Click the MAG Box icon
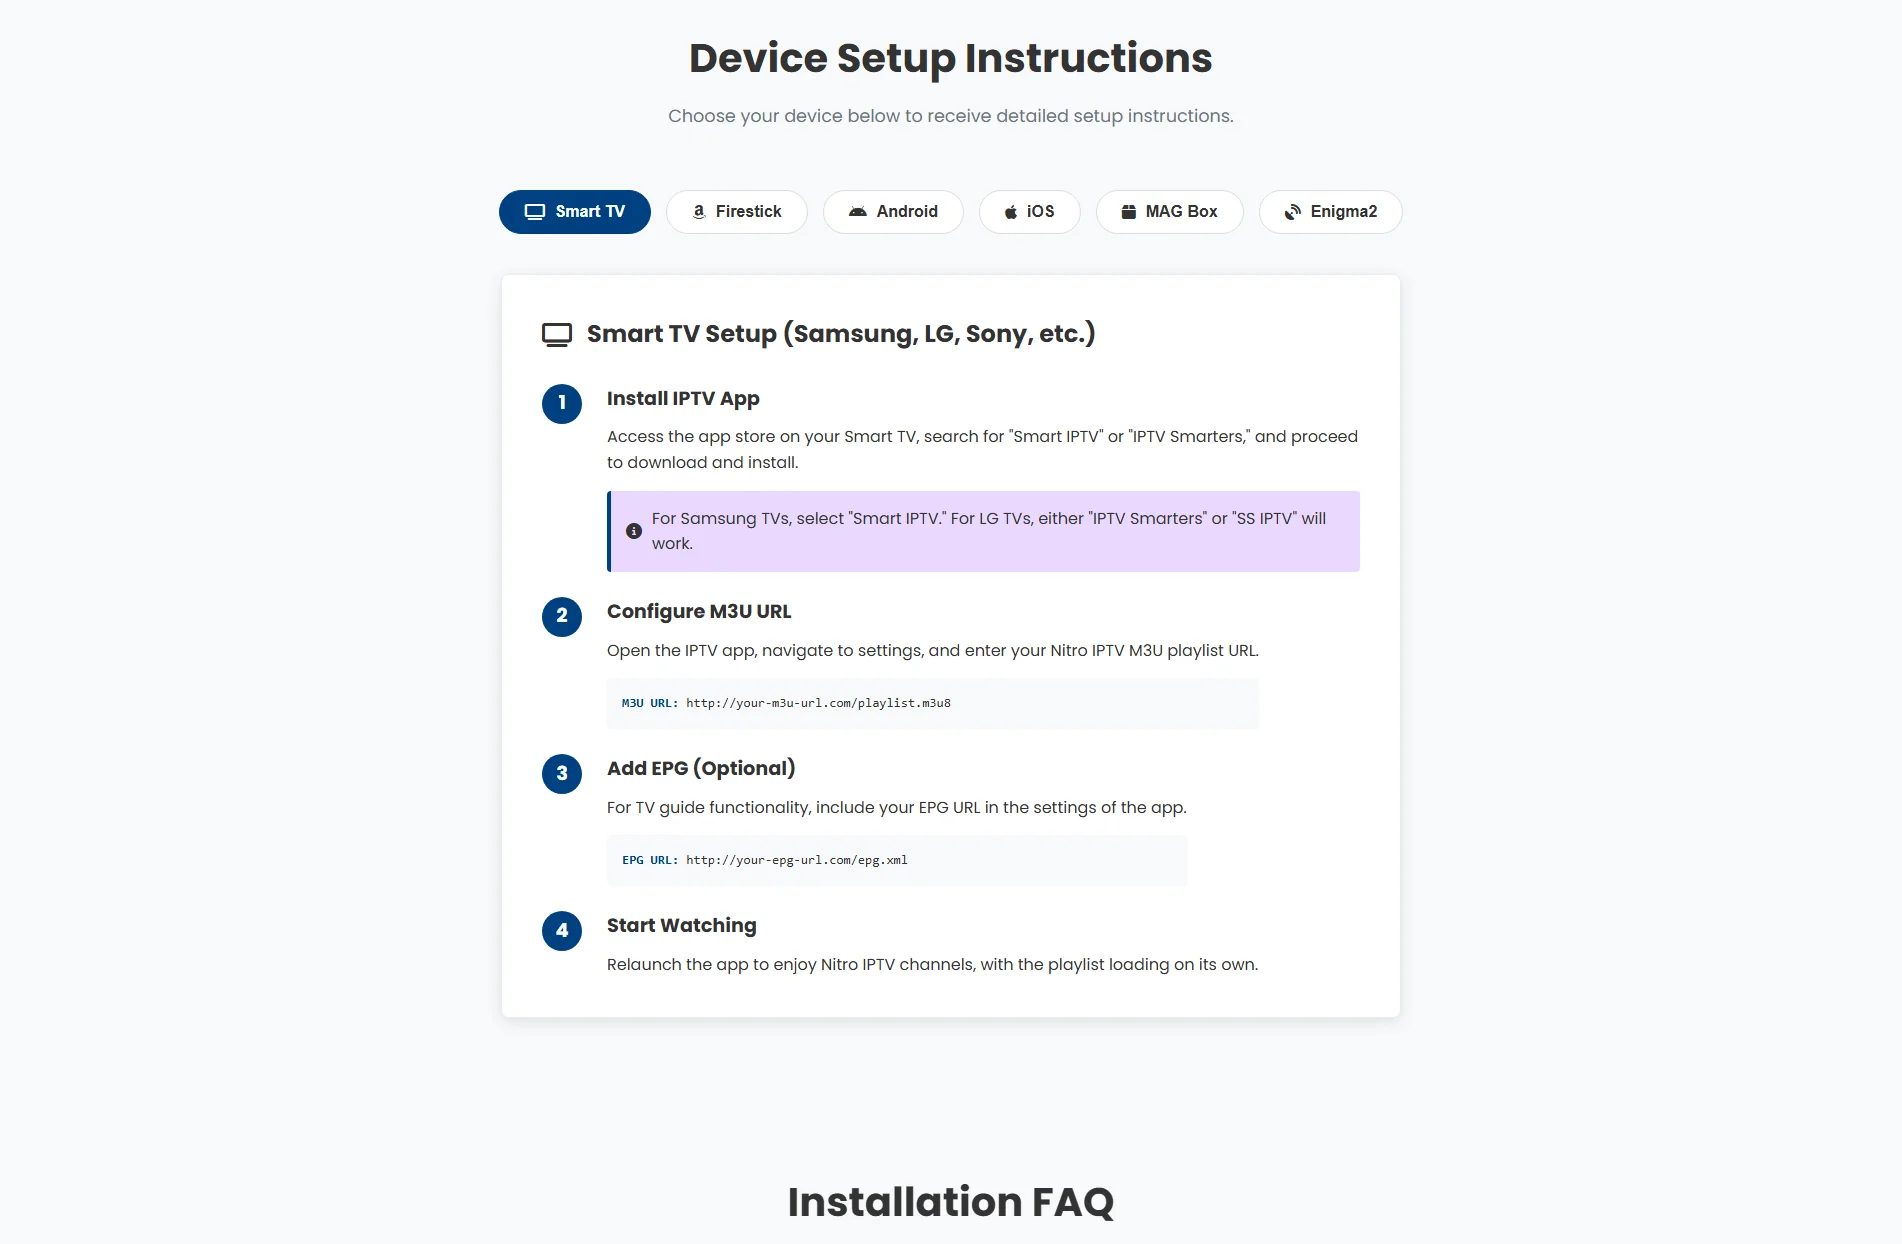The height and width of the screenshot is (1244, 1902). (1129, 212)
